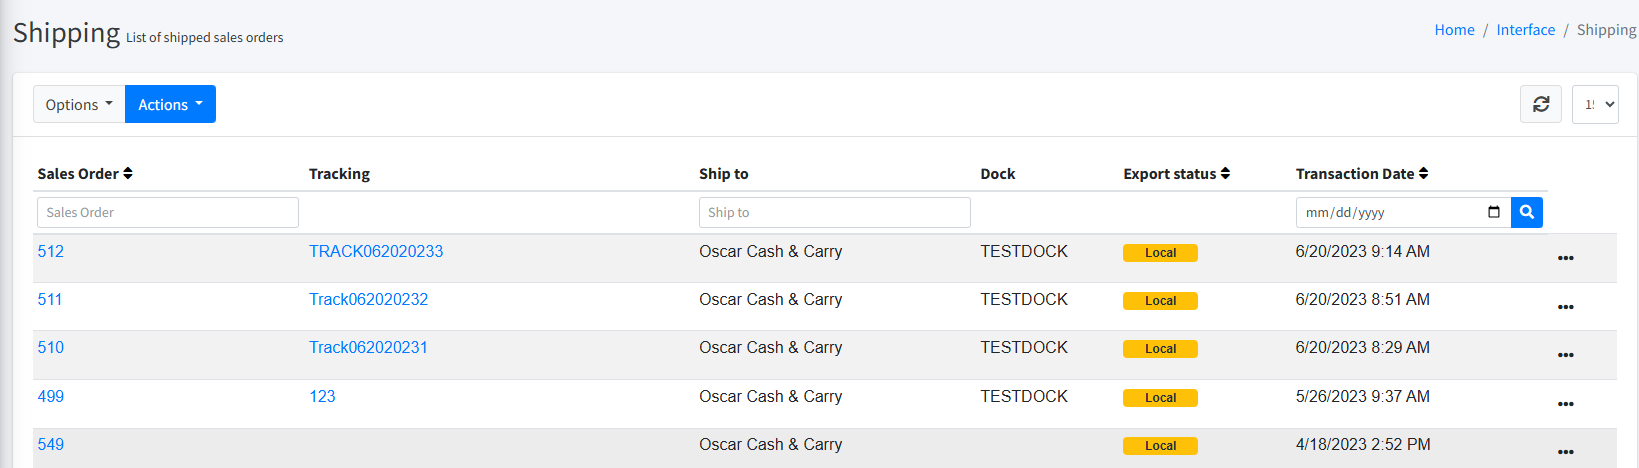
Task: Expand the blue Actions dropdown
Action: (170, 104)
